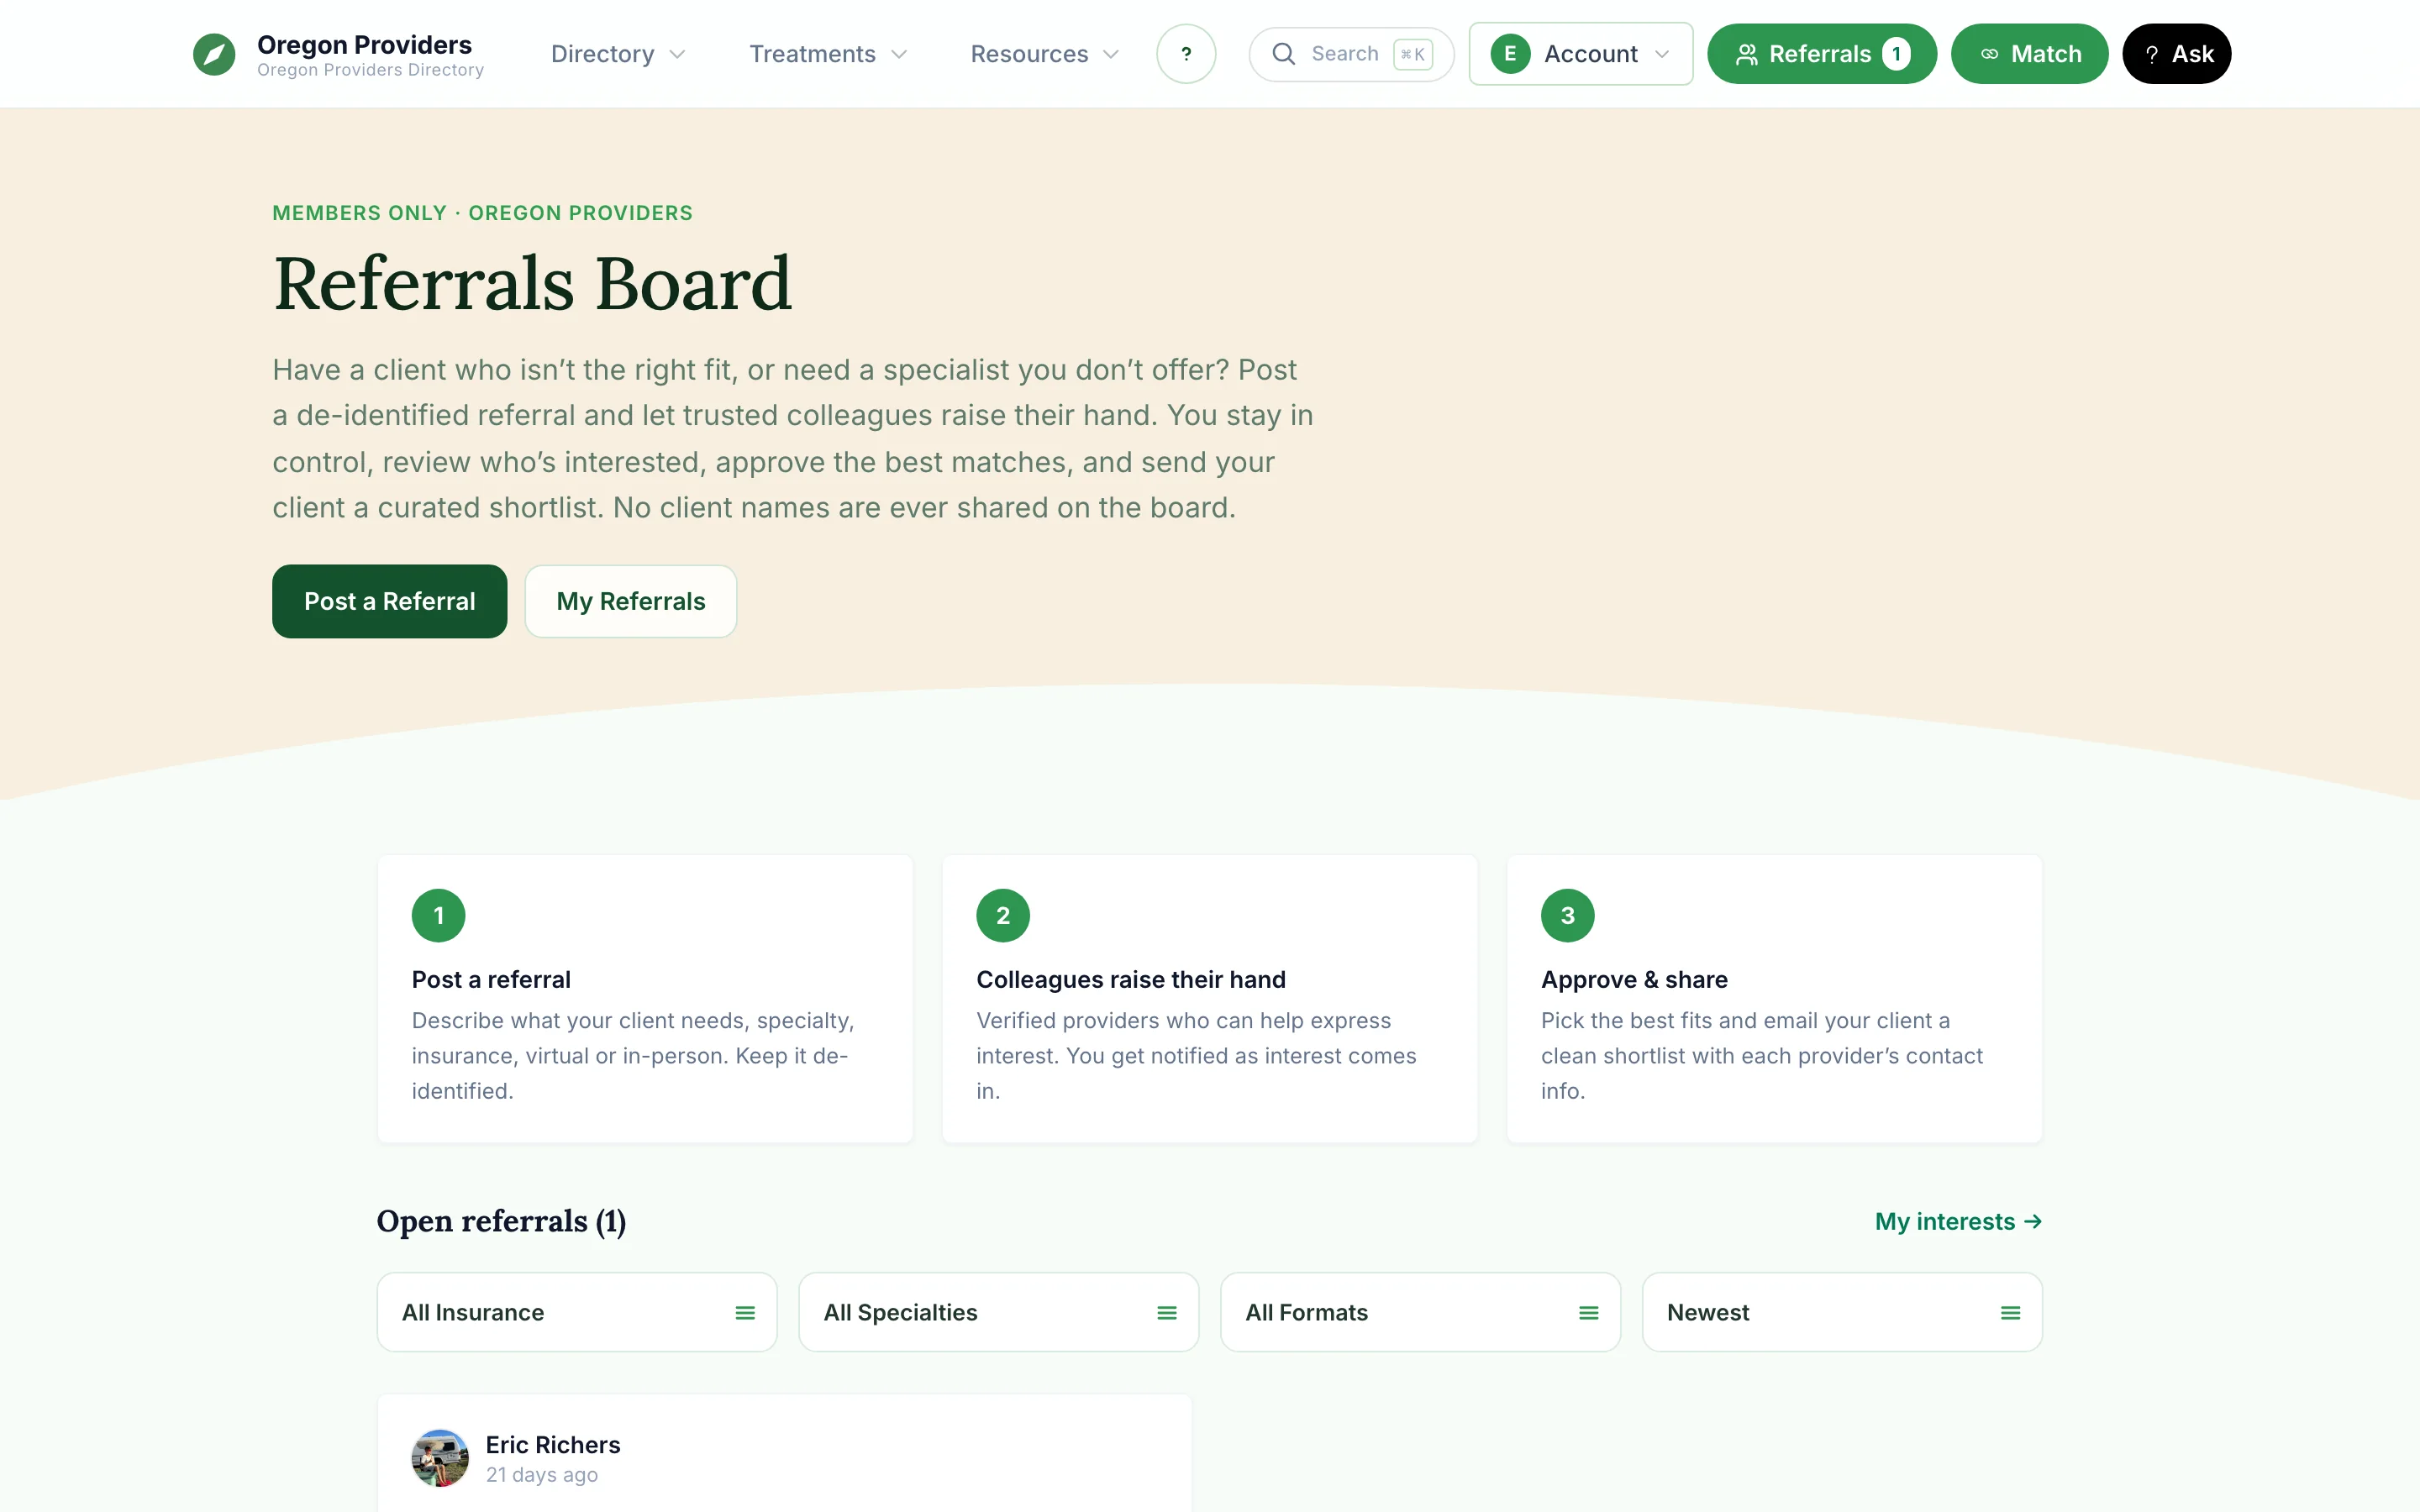
Task: Click the notification badge showing 1
Action: point(1896,54)
